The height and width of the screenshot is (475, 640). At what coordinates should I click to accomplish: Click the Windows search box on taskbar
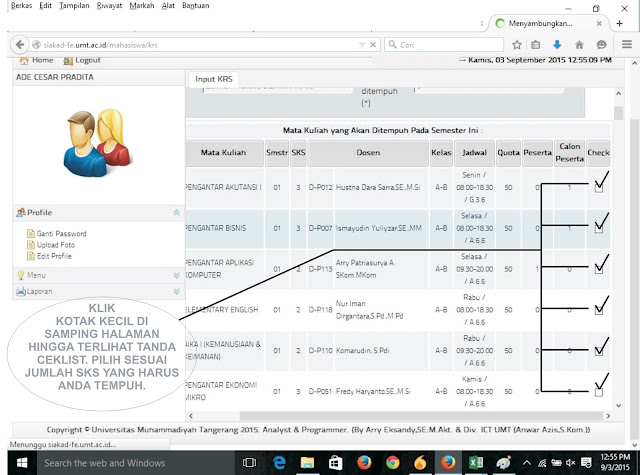point(136,463)
